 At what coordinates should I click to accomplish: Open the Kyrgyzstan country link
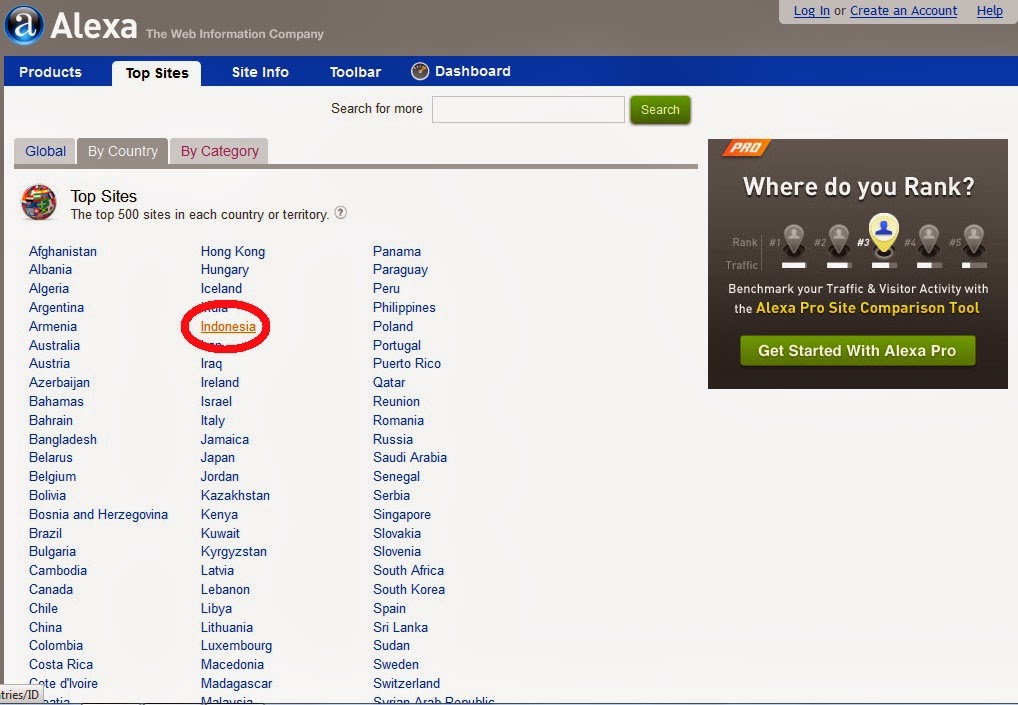tap(234, 552)
